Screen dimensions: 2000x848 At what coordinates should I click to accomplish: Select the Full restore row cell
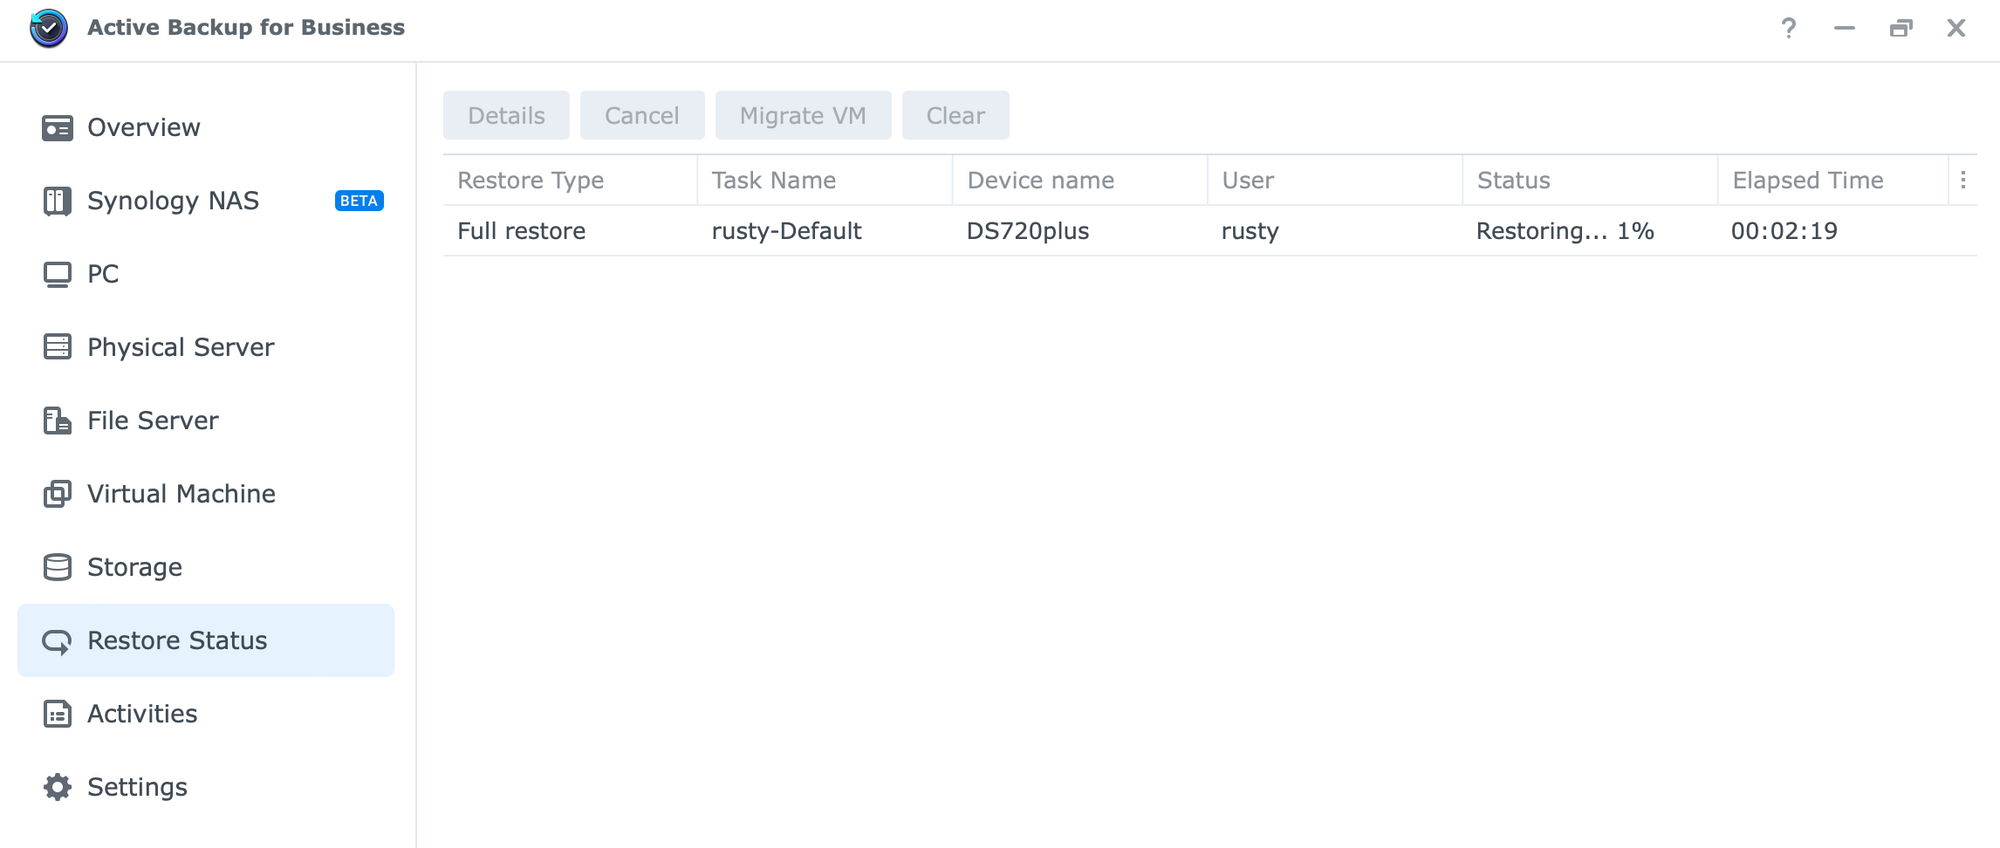tap(570, 231)
